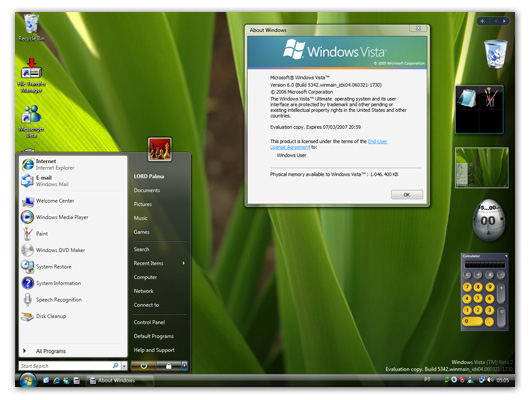Click the sidebar add gadget plus button
This screenshot has height=400, width=530.
482,21
